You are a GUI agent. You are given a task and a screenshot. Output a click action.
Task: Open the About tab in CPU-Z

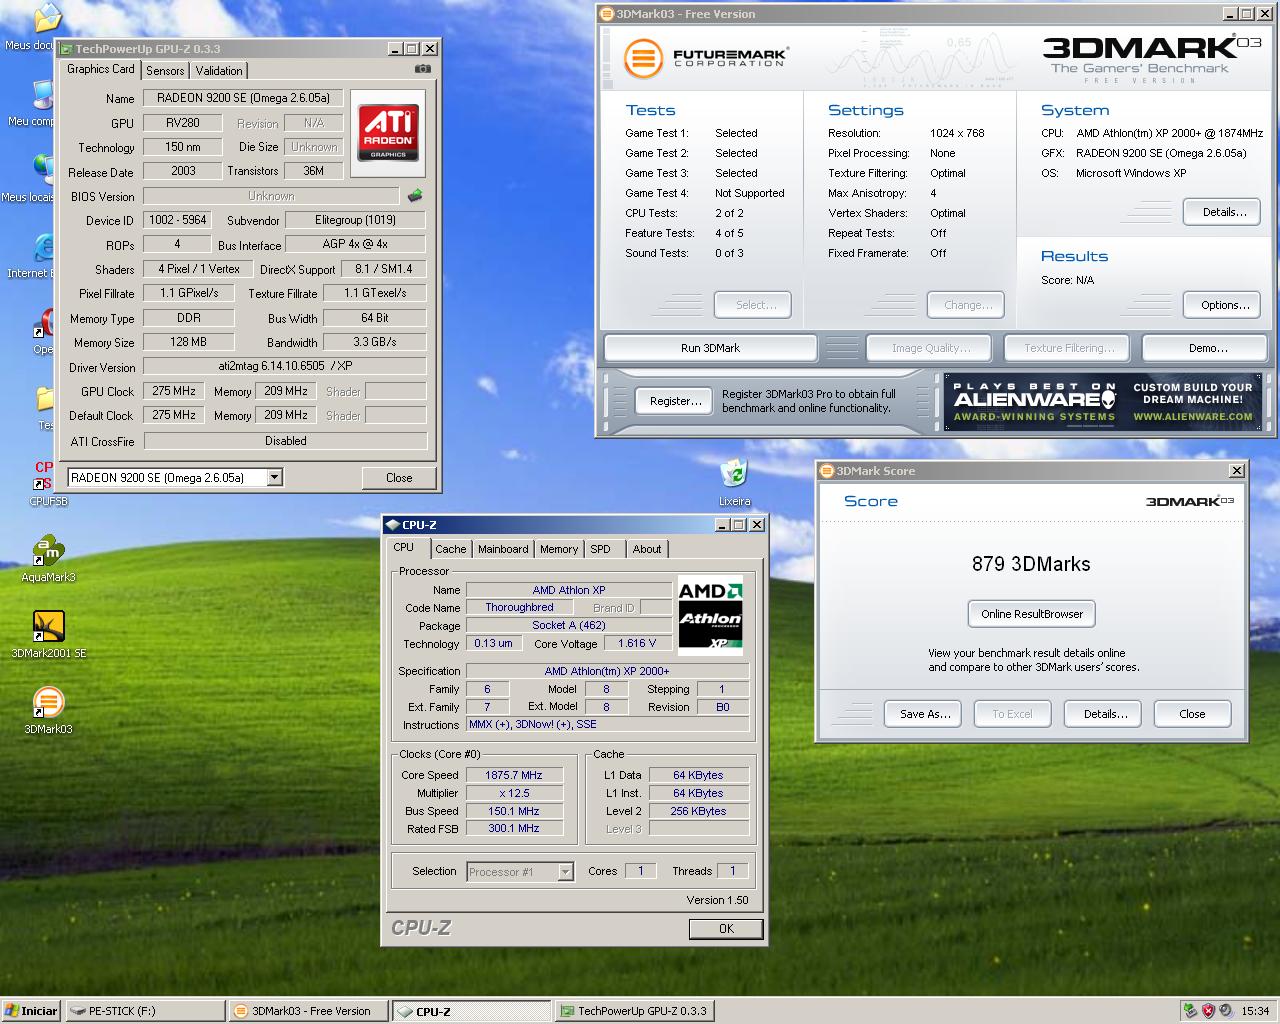pyautogui.click(x=647, y=549)
